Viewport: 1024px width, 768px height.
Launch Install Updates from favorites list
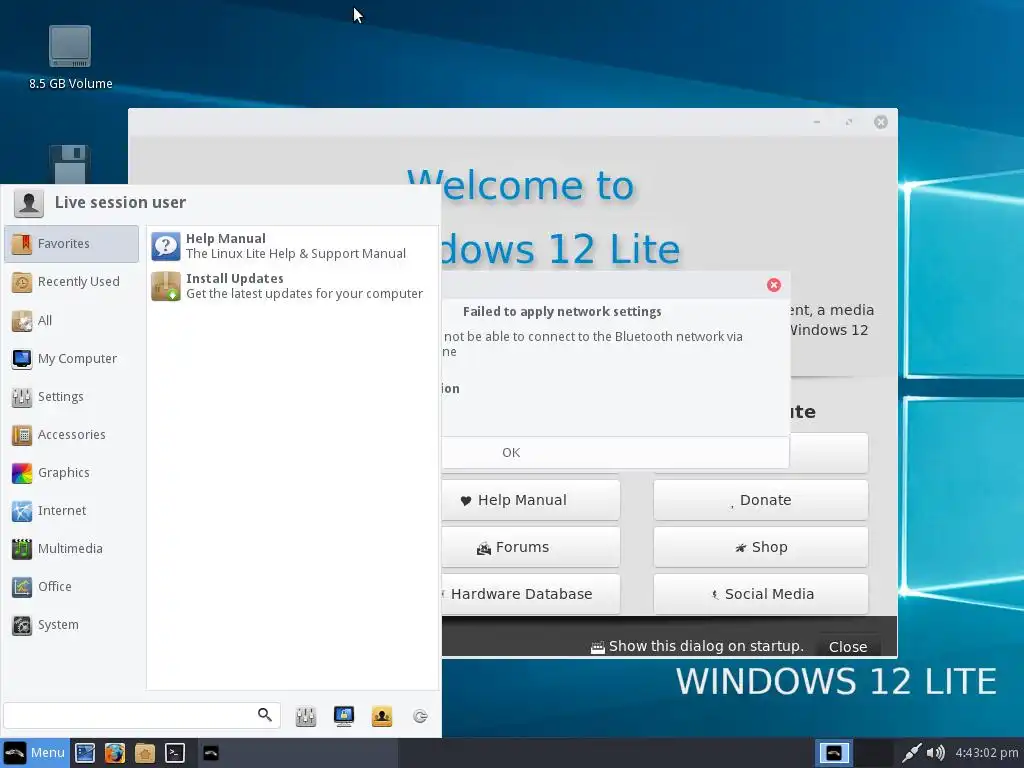292,286
